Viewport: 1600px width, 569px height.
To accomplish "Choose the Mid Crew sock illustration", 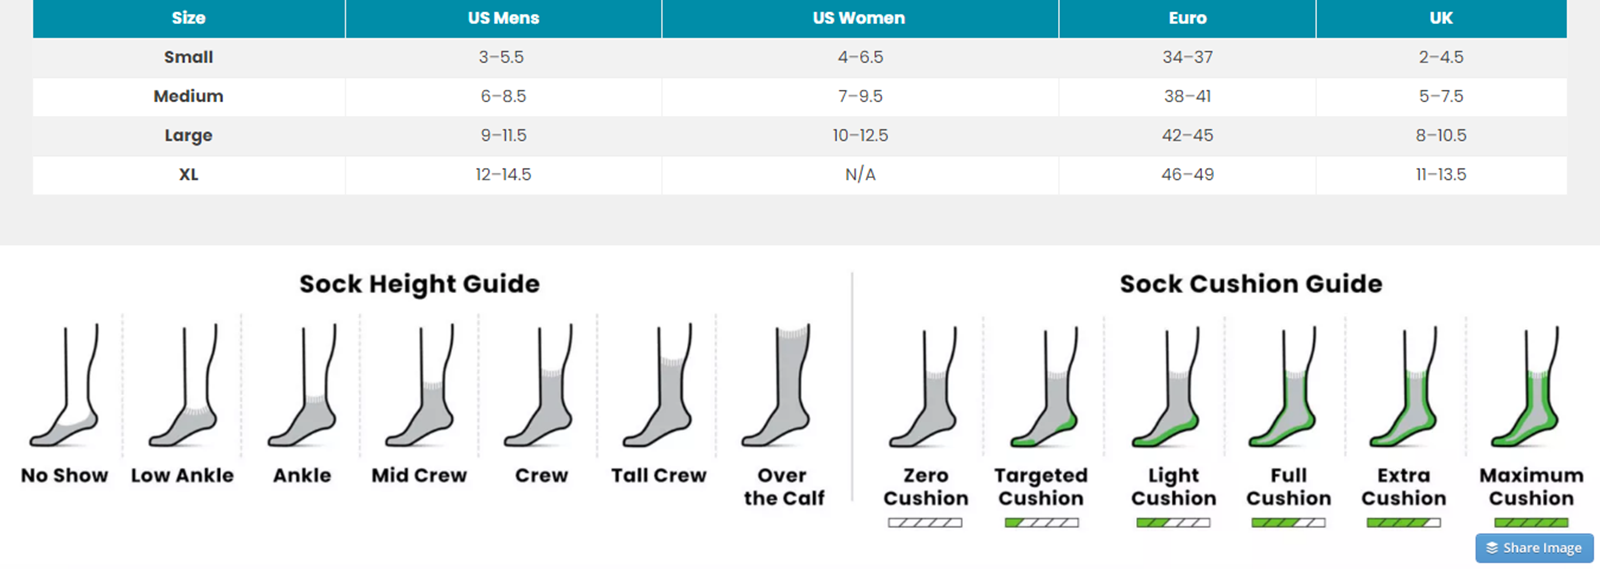I will [421, 387].
